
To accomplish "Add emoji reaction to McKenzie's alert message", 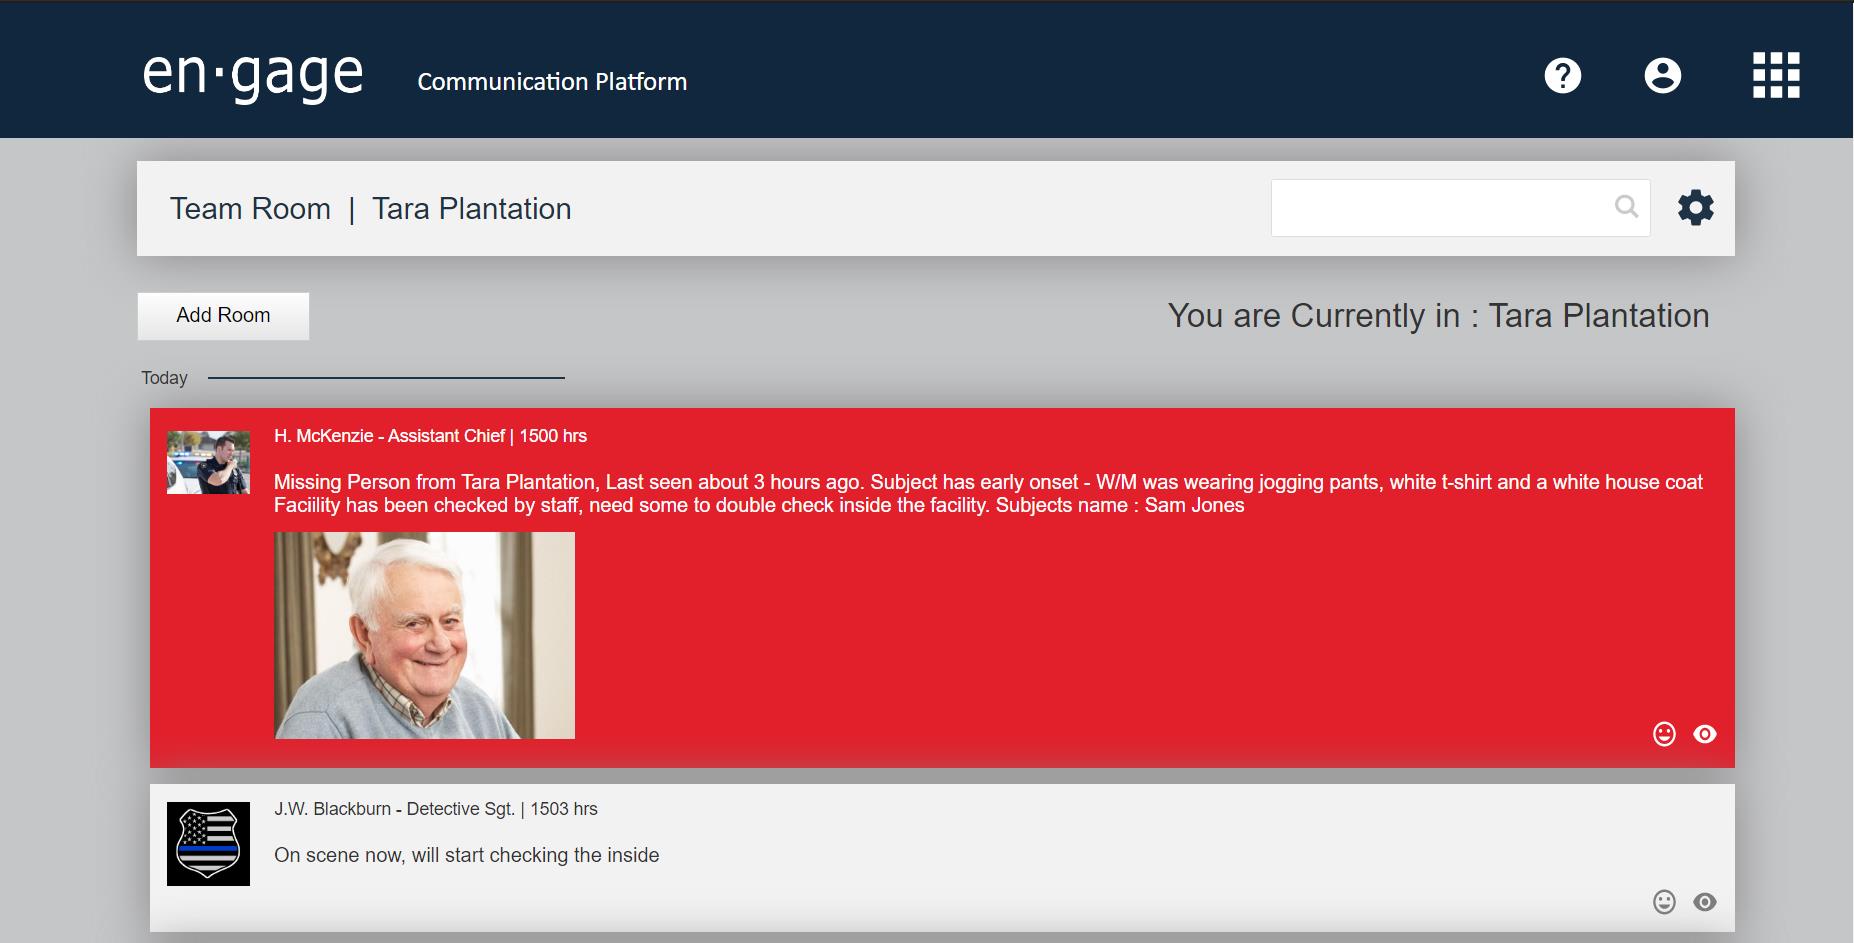I will pyautogui.click(x=1664, y=734).
